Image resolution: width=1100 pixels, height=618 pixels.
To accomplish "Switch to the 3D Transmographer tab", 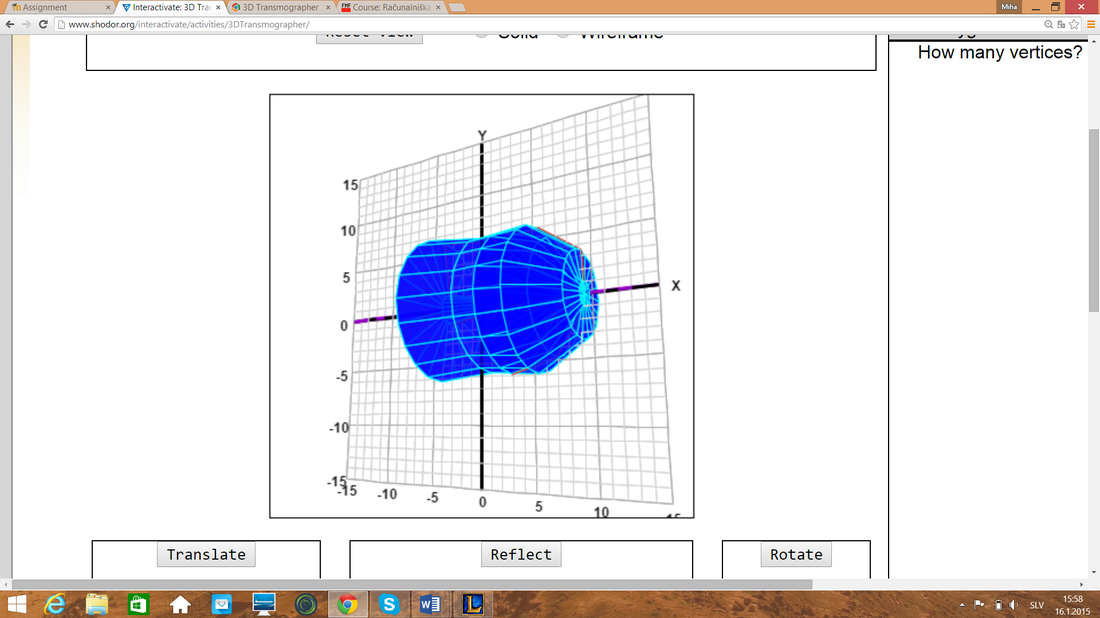I will 280,7.
